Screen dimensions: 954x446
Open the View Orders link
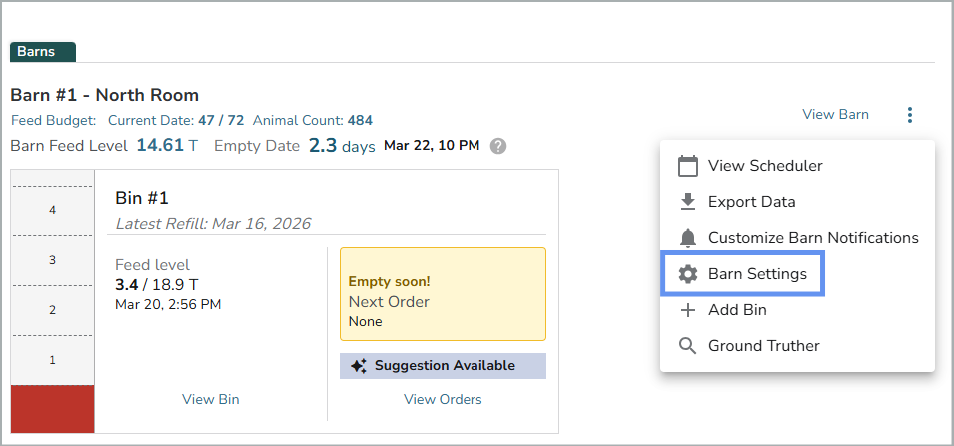tap(442, 400)
